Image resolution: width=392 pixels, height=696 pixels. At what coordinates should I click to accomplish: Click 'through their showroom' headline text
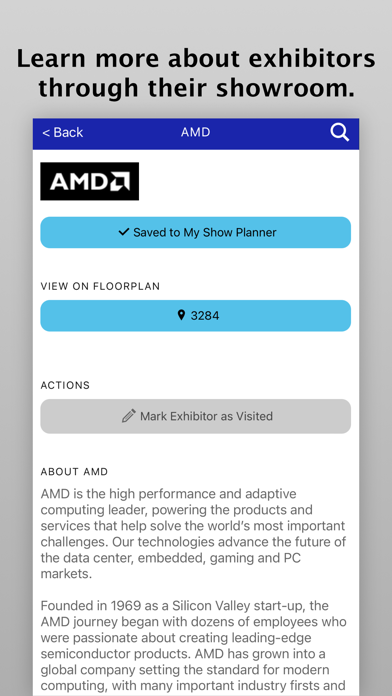[197, 88]
